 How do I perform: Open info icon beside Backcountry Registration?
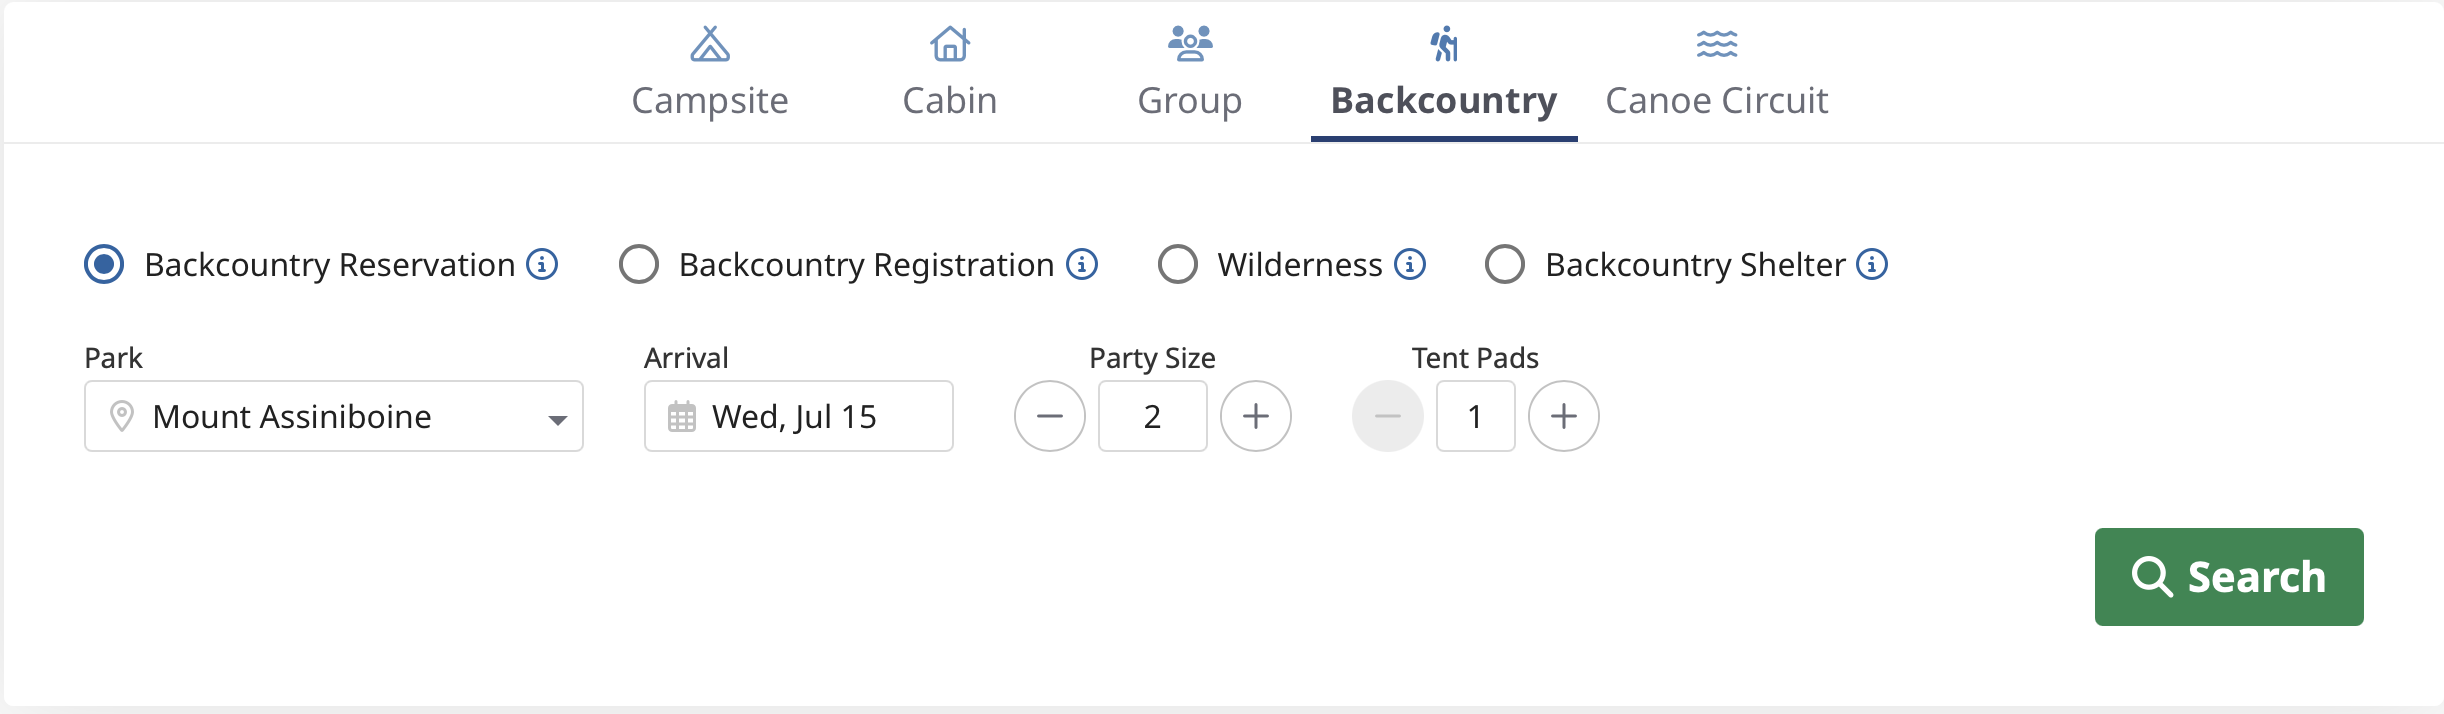pos(1081,264)
